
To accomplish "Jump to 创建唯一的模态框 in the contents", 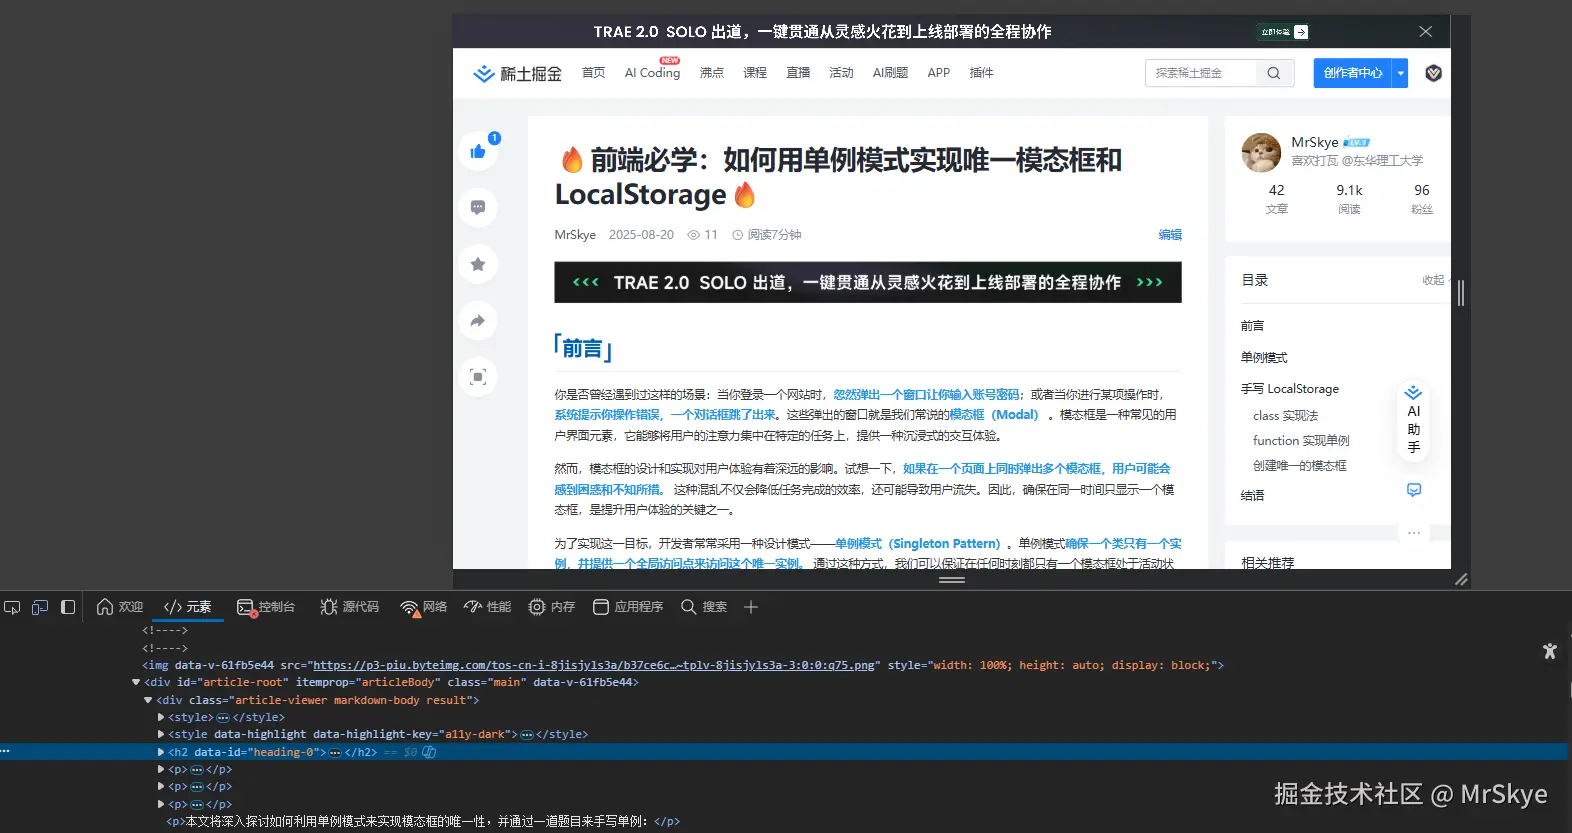I will coord(1299,466).
